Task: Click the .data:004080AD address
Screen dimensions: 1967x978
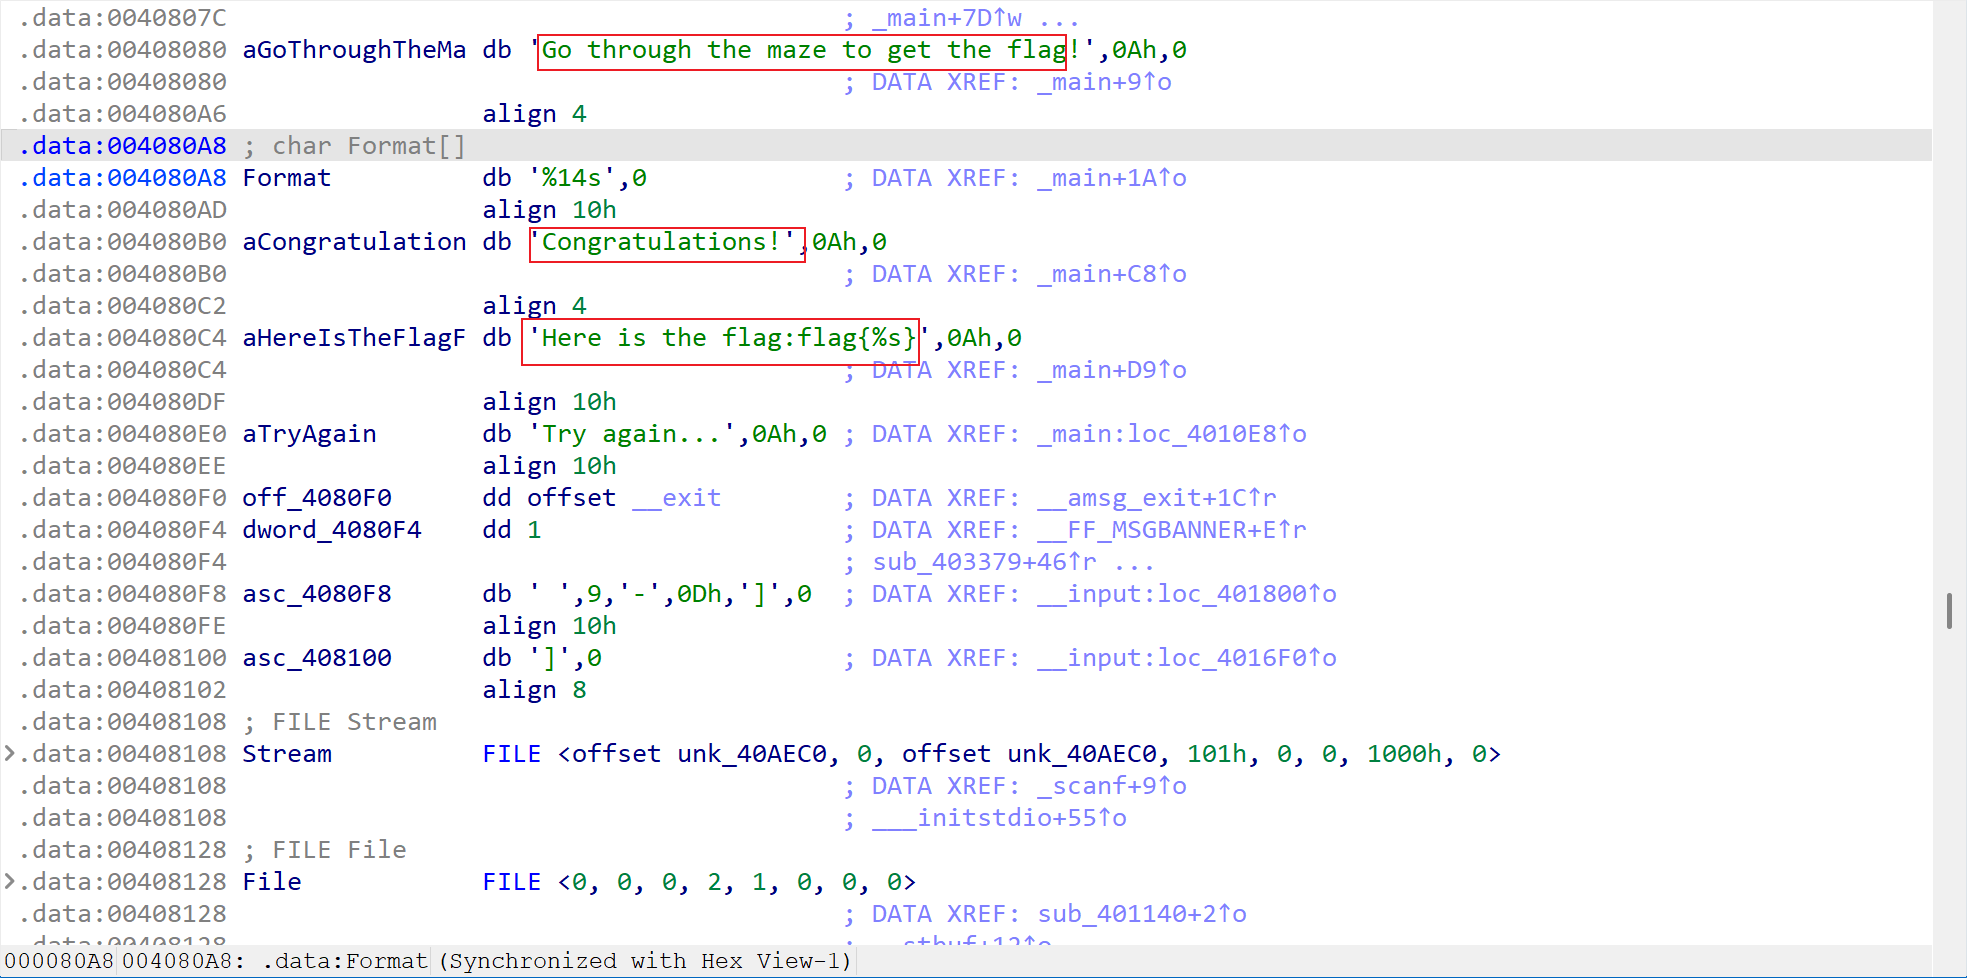Action: (123, 210)
